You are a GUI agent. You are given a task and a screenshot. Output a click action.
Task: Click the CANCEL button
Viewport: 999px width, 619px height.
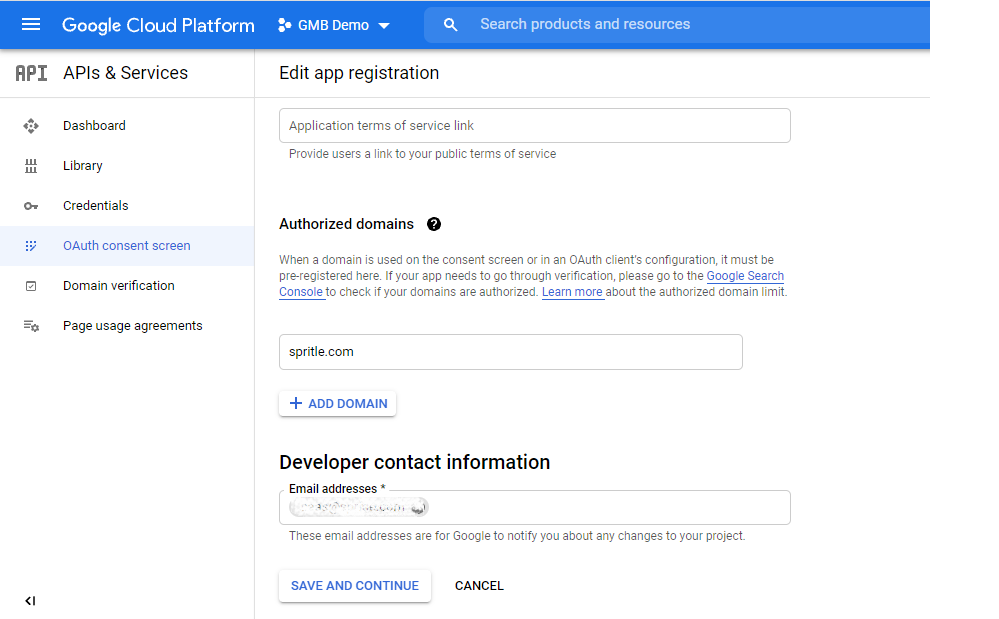click(479, 586)
